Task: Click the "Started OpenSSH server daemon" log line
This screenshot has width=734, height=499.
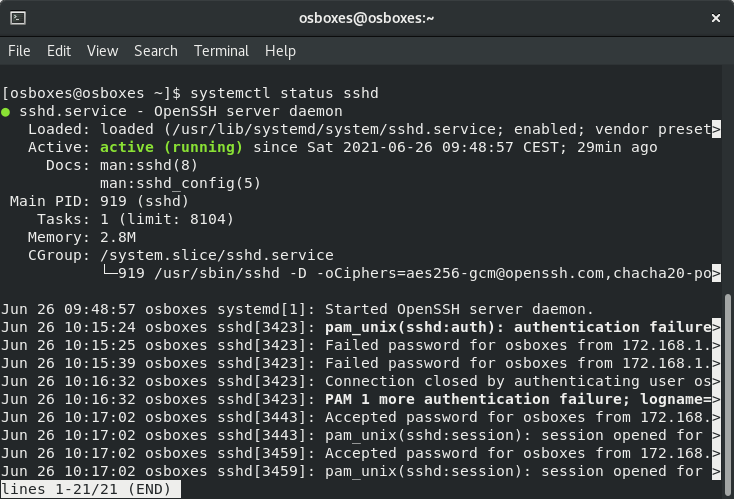Action: (x=459, y=309)
